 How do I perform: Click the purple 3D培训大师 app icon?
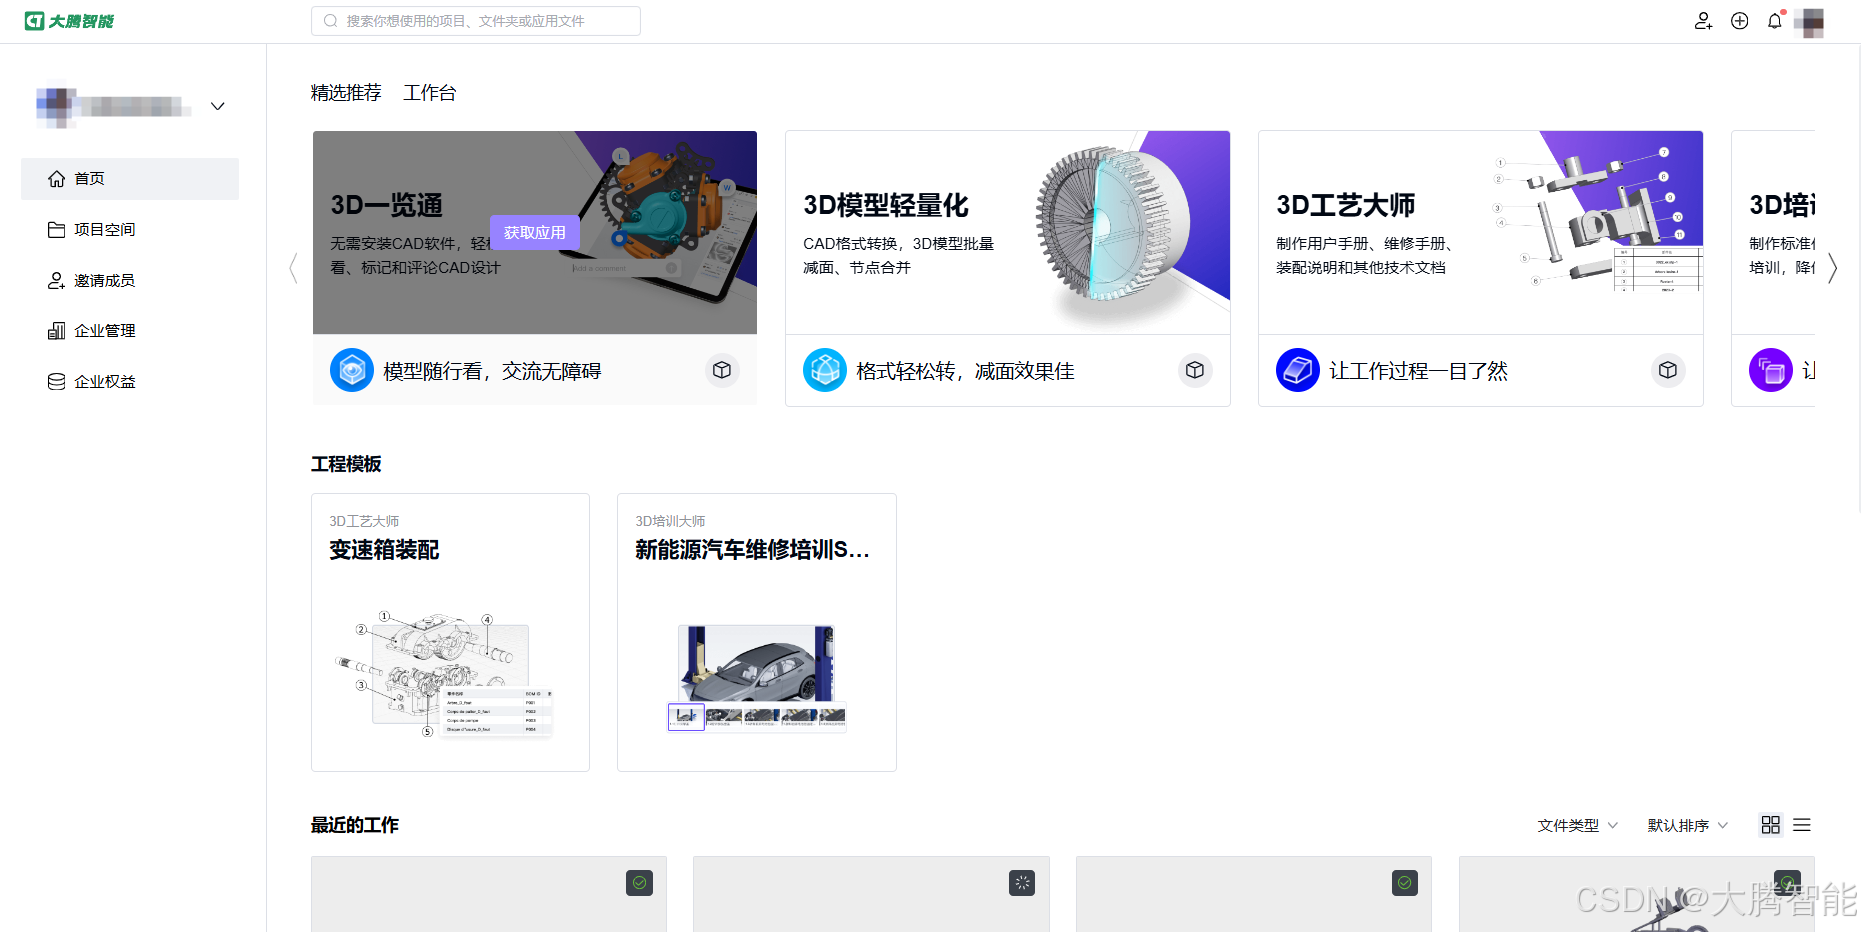[x=1771, y=370]
